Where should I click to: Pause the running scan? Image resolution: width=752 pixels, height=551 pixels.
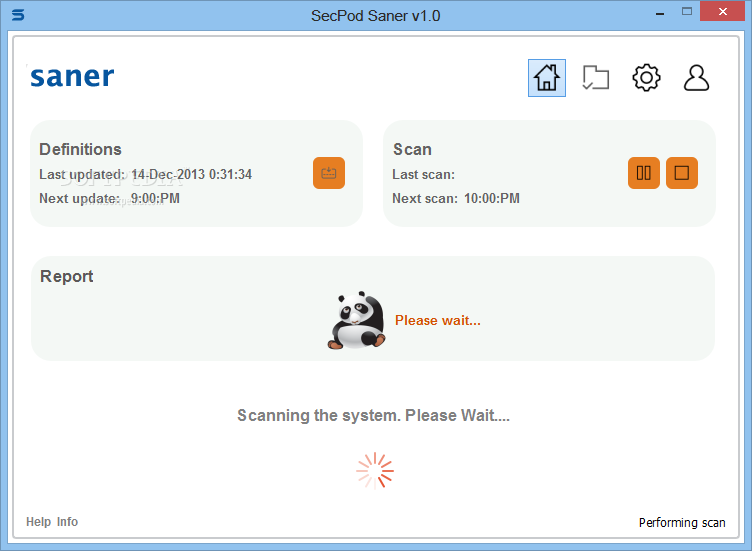click(x=644, y=173)
